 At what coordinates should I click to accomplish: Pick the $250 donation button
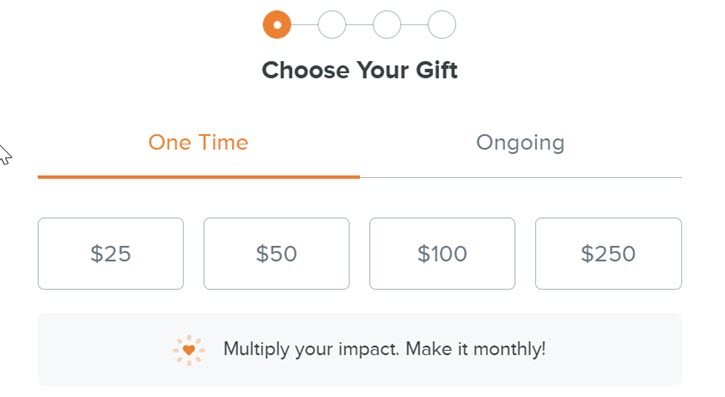(608, 254)
